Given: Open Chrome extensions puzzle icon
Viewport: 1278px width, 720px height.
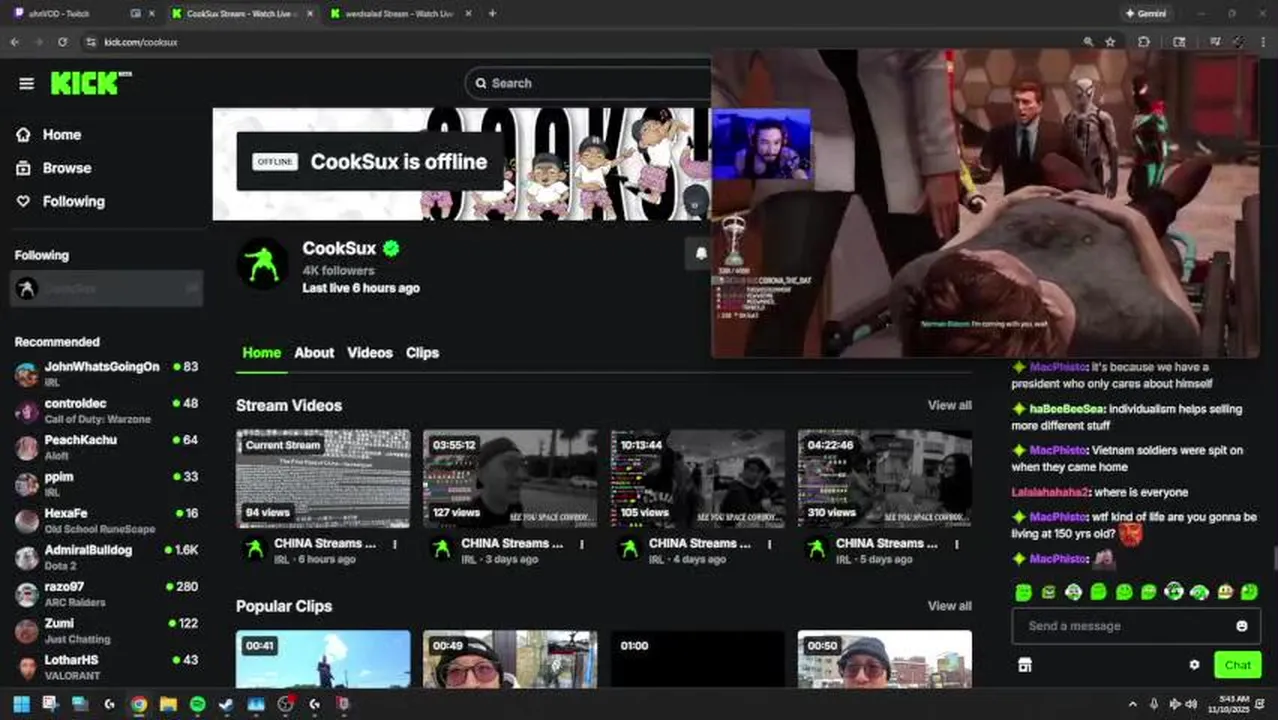Looking at the screenshot, I should pyautogui.click(x=1144, y=42).
